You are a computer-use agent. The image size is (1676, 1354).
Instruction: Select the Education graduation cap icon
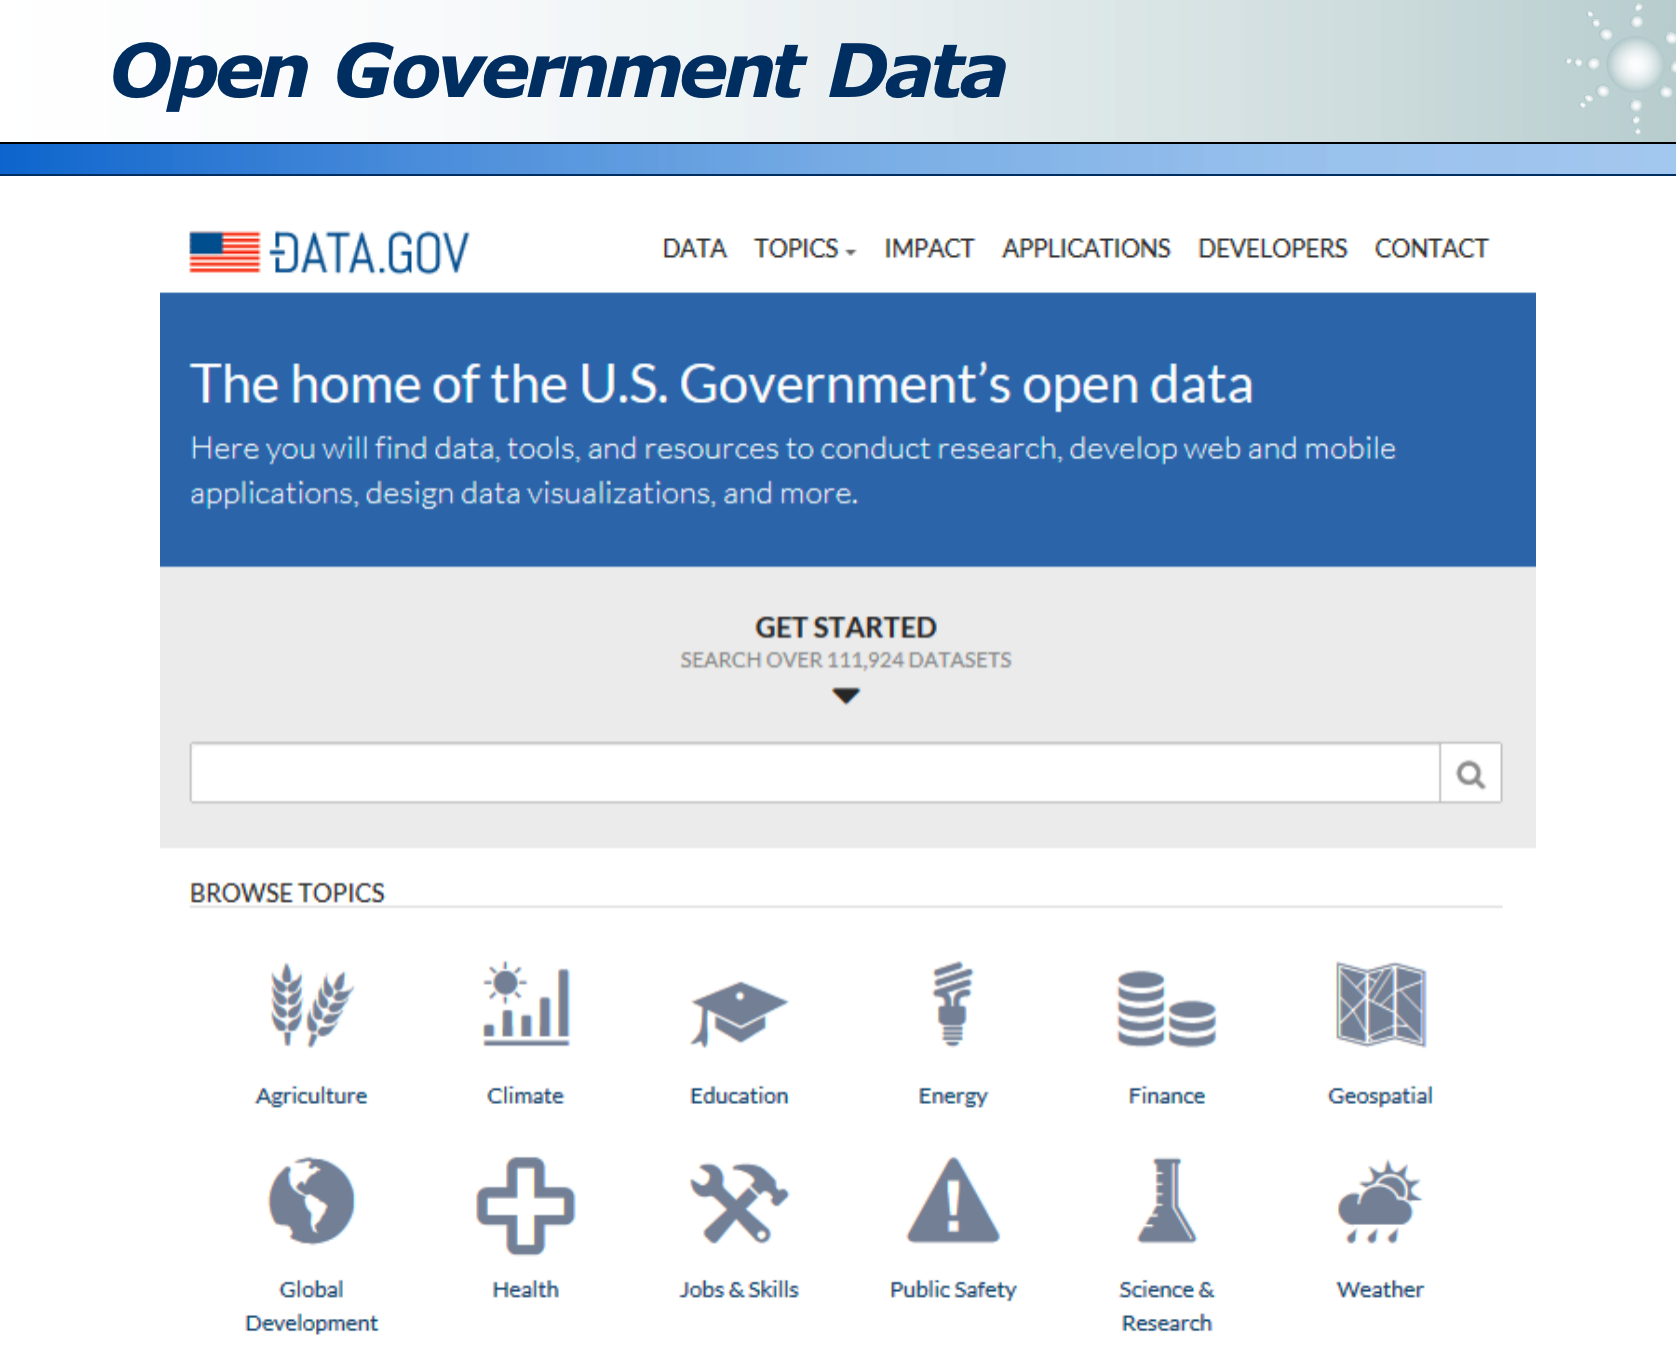coord(739,1014)
